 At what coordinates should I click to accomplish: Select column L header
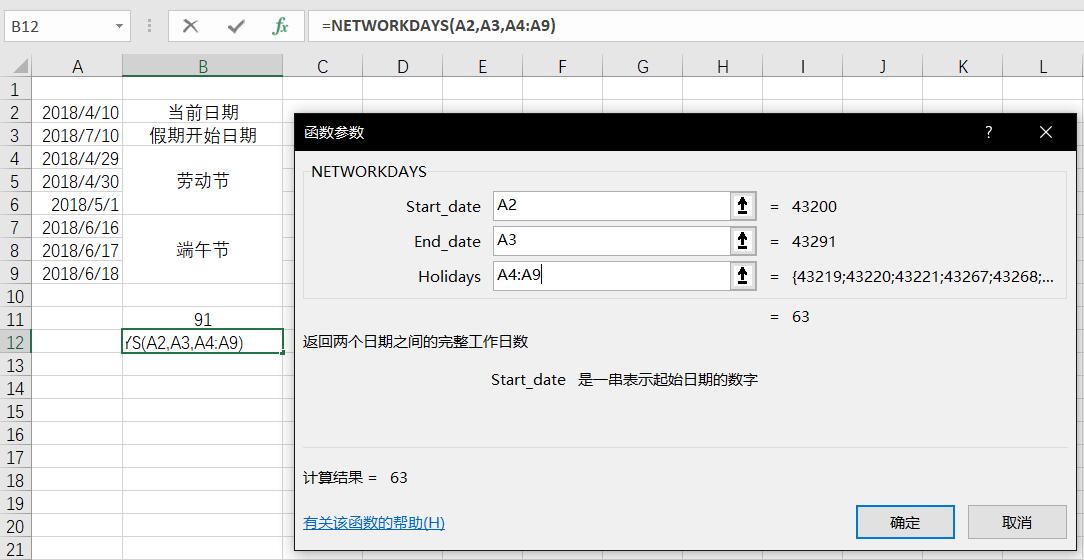coord(1043,66)
